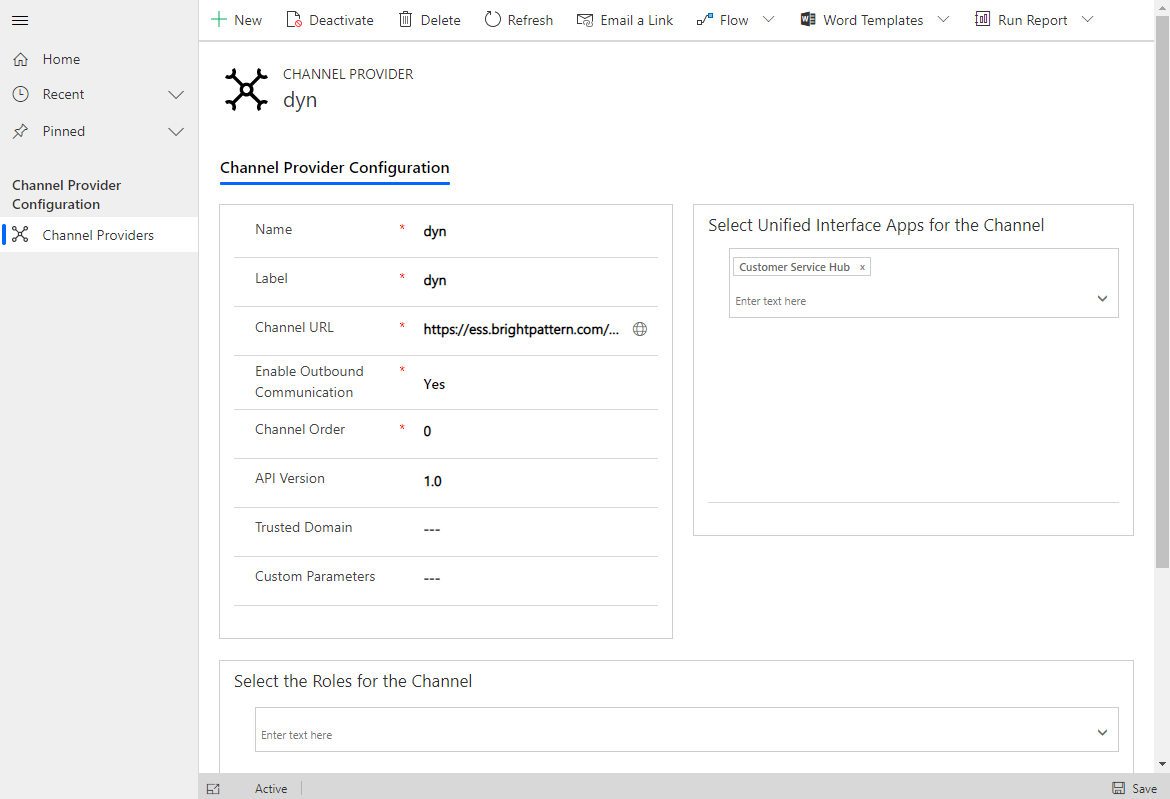Toggle Enable Outbound Communication Yes value
This screenshot has width=1170, height=799.
point(434,384)
